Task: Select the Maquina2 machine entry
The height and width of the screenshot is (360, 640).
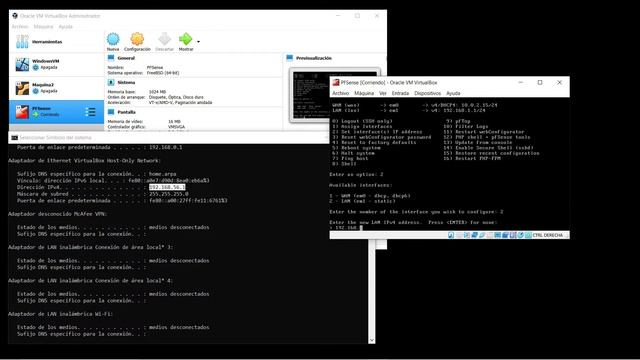Action: click(56, 88)
